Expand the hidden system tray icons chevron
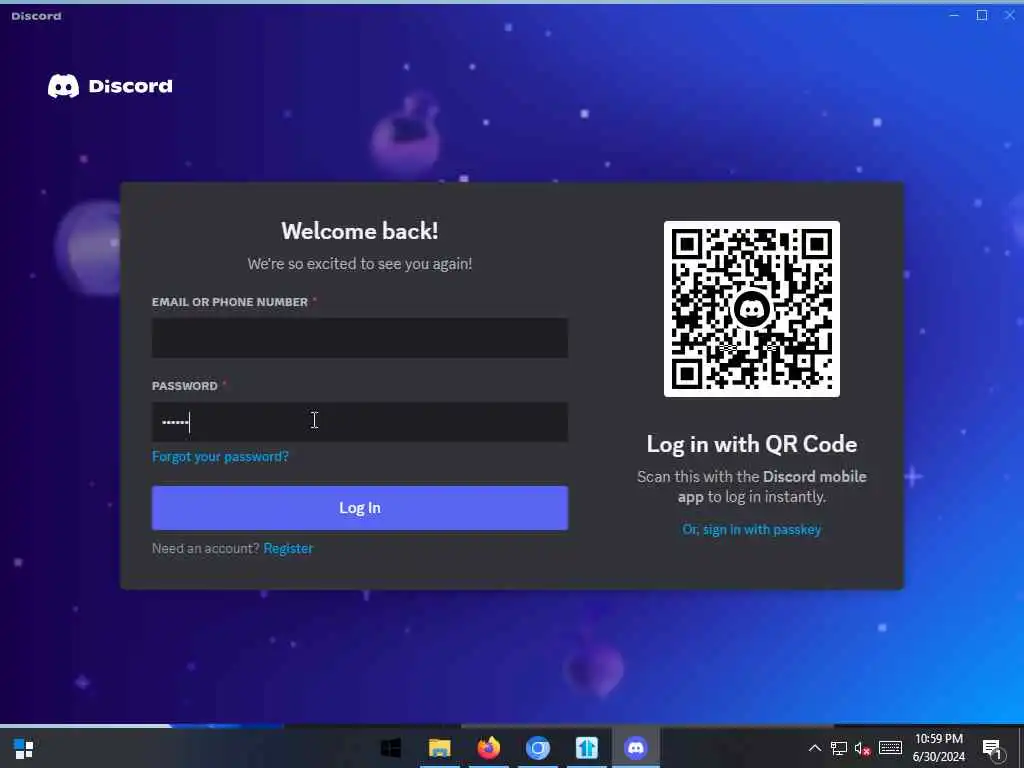The width and height of the screenshot is (1024, 768). point(814,748)
